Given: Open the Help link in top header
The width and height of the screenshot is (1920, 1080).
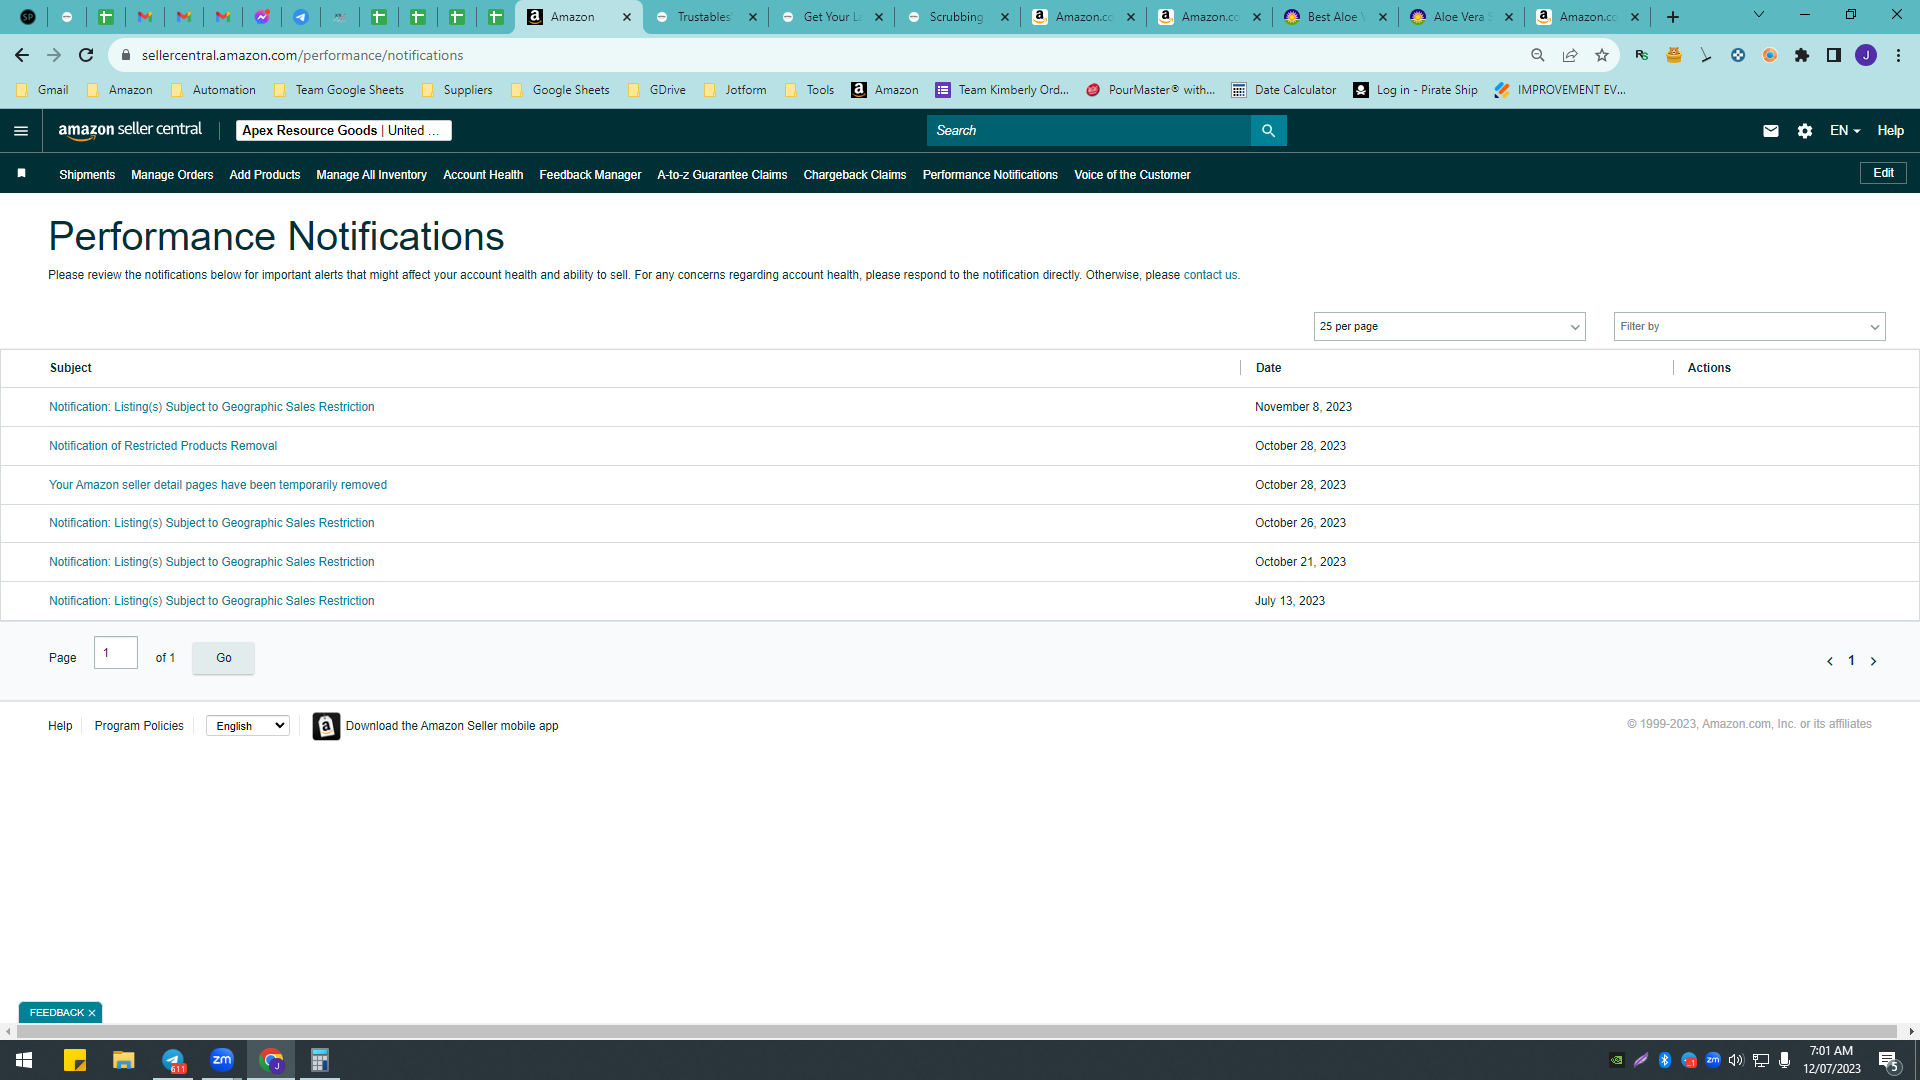Looking at the screenshot, I should [1890, 131].
